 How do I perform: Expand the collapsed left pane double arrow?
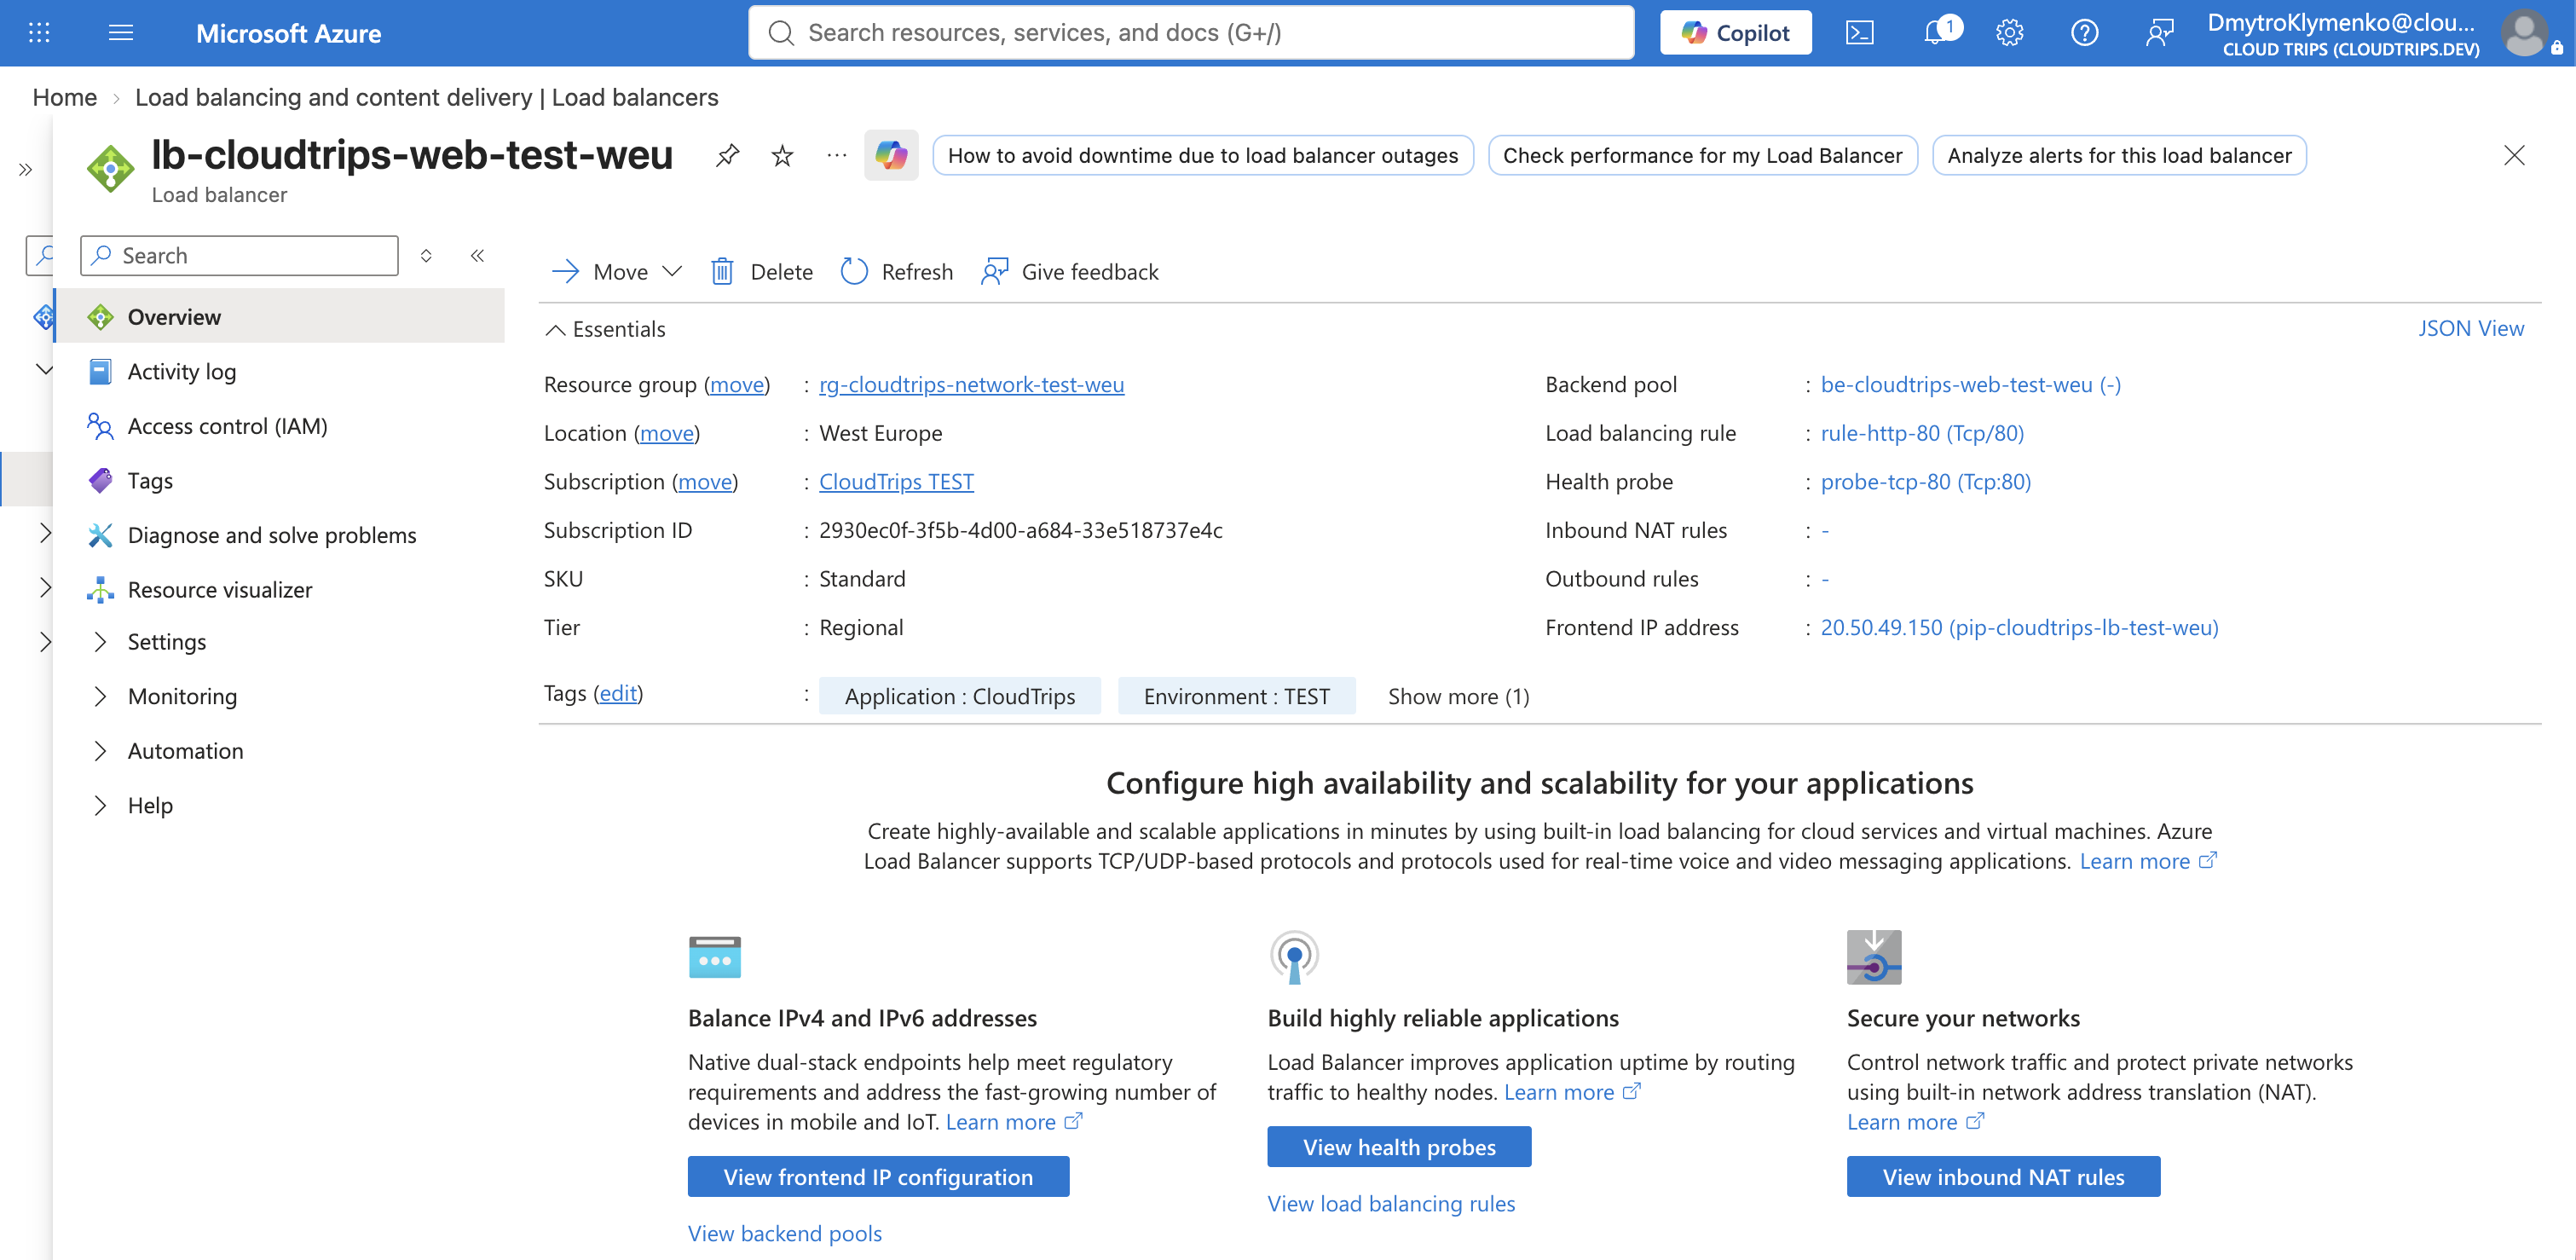26,170
